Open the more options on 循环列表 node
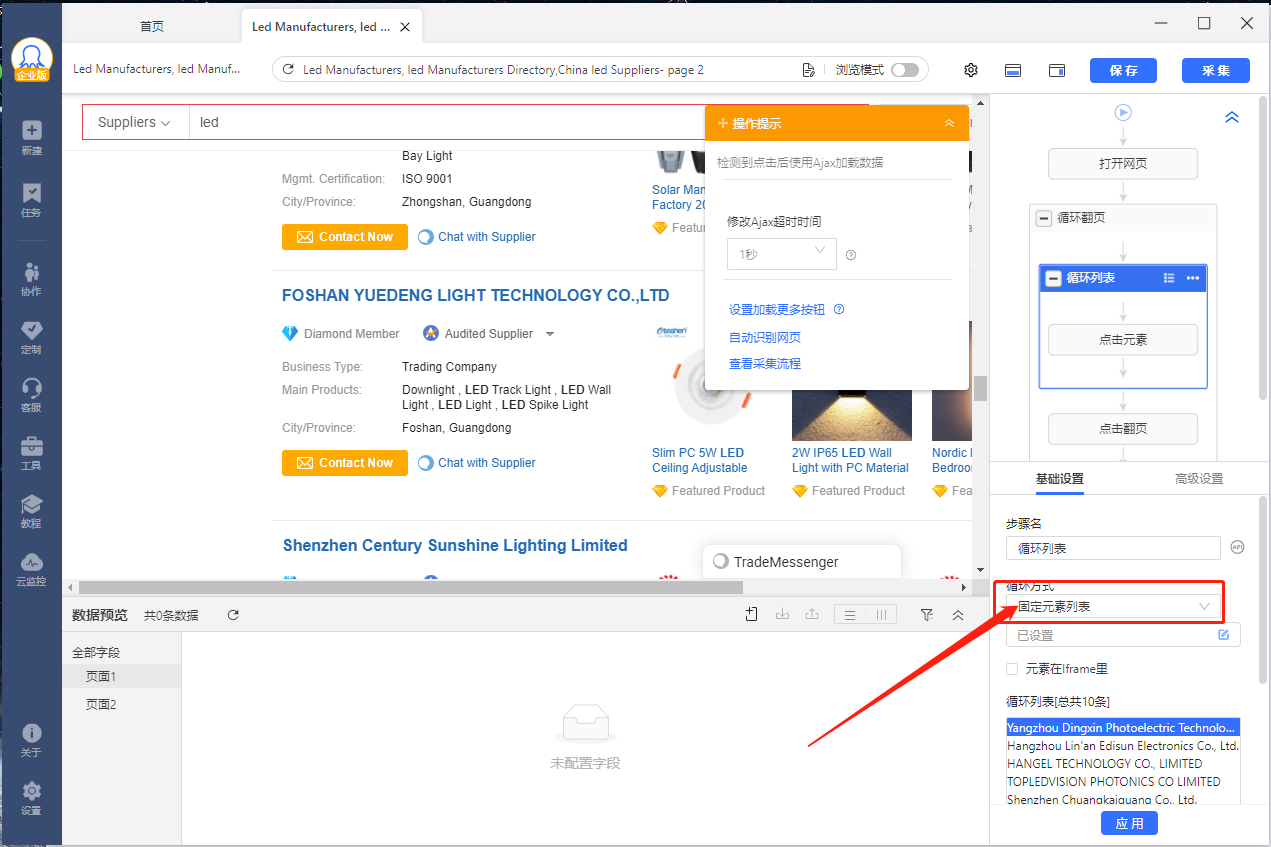 tap(1192, 278)
